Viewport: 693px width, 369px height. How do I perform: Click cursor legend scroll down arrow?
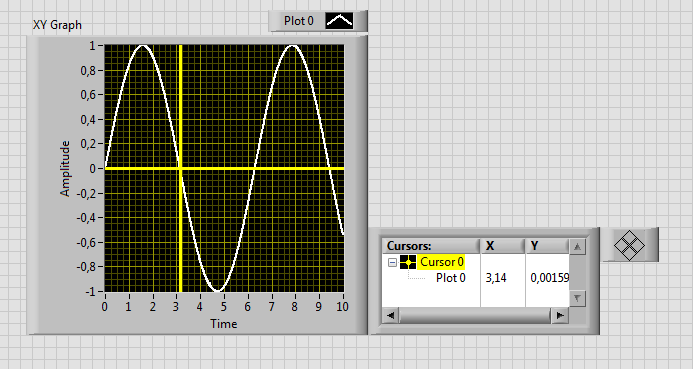tap(577, 298)
